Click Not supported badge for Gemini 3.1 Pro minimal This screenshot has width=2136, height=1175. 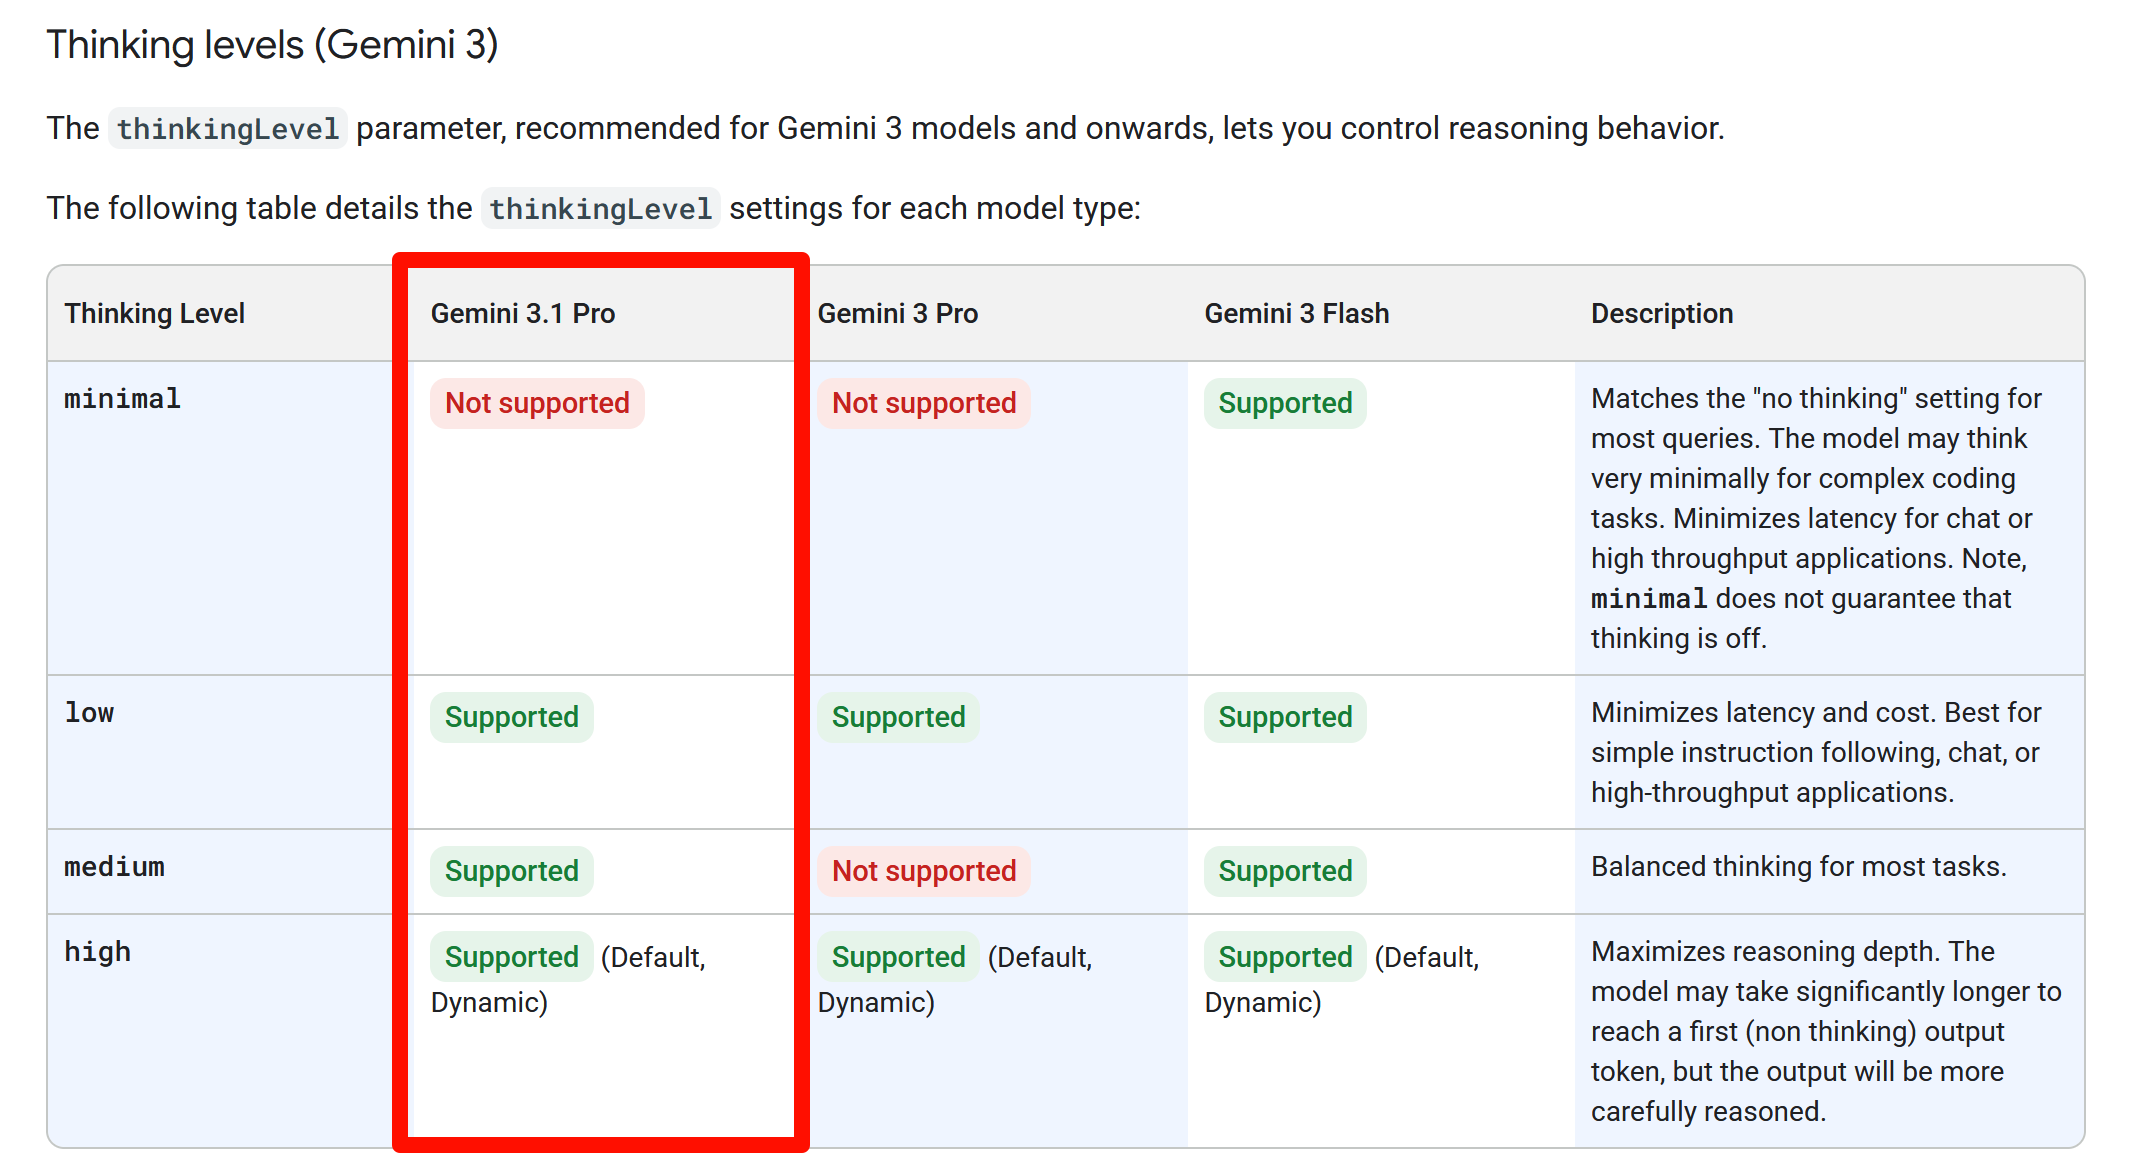tap(537, 403)
